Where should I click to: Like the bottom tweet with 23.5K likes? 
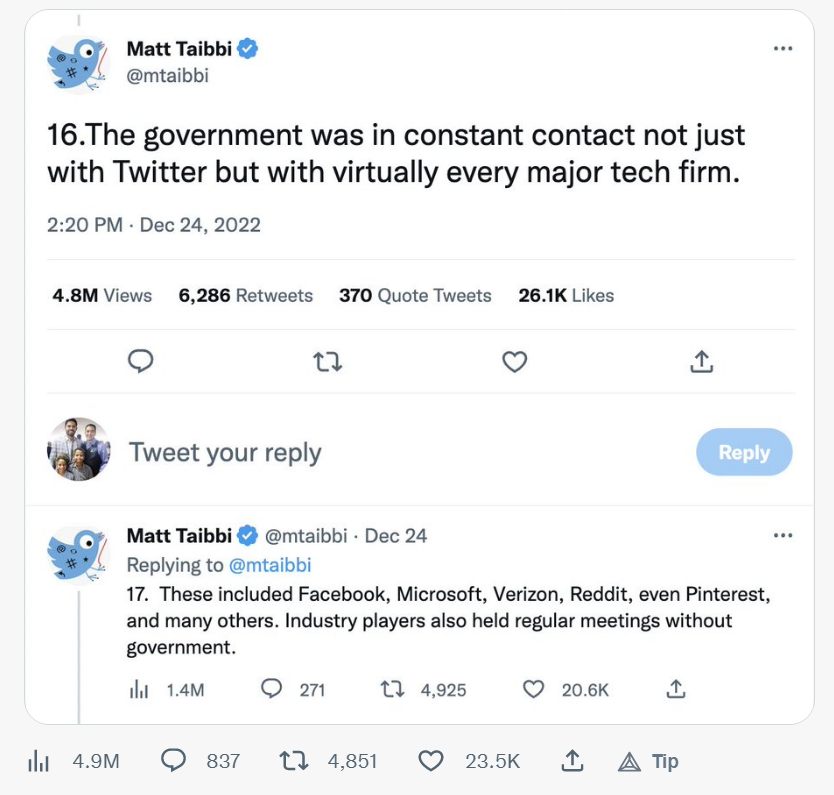click(431, 761)
